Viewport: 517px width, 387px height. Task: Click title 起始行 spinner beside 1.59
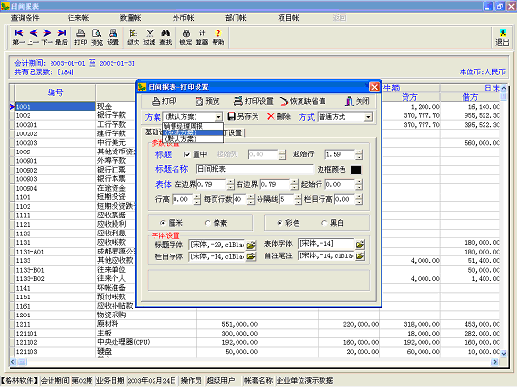pos(359,155)
